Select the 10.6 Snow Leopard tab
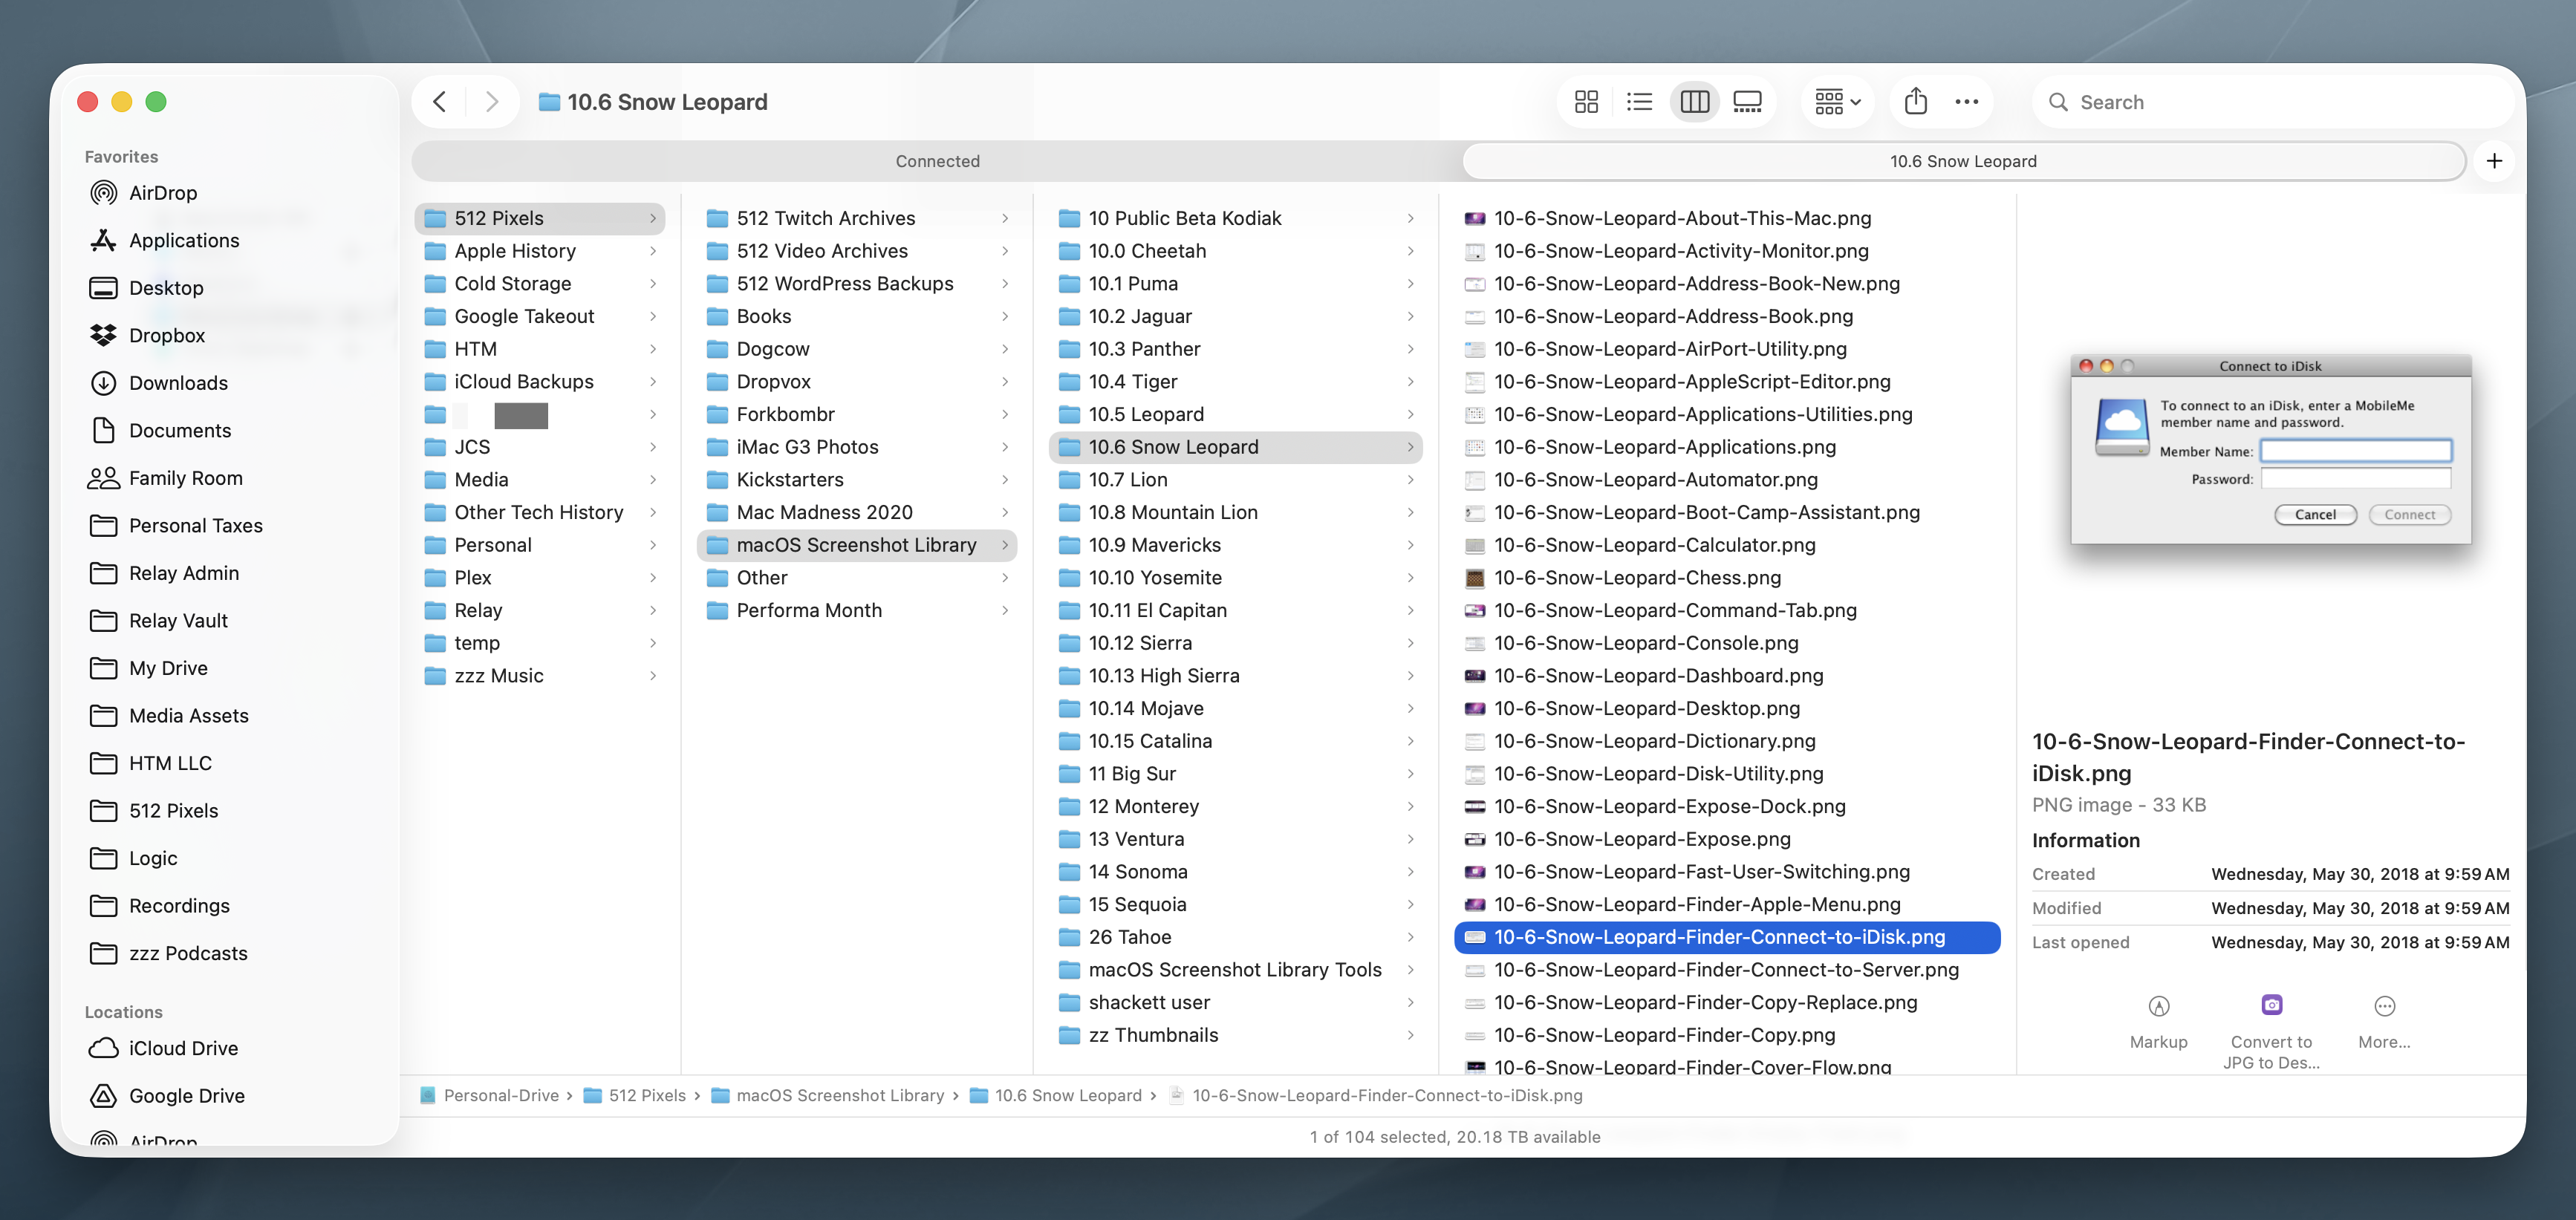 coord(1962,161)
